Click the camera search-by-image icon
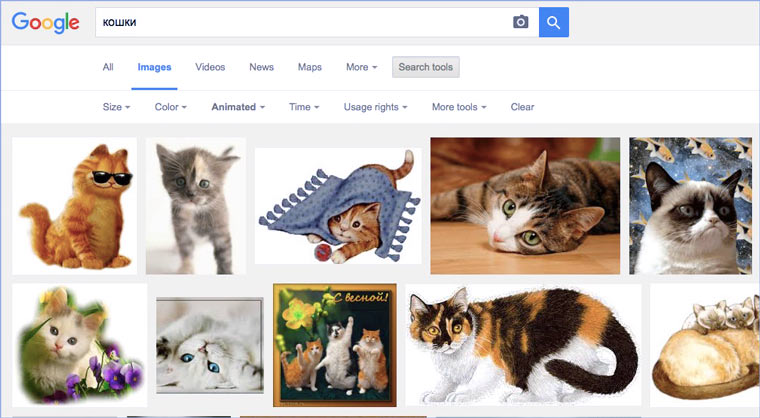 pyautogui.click(x=520, y=22)
